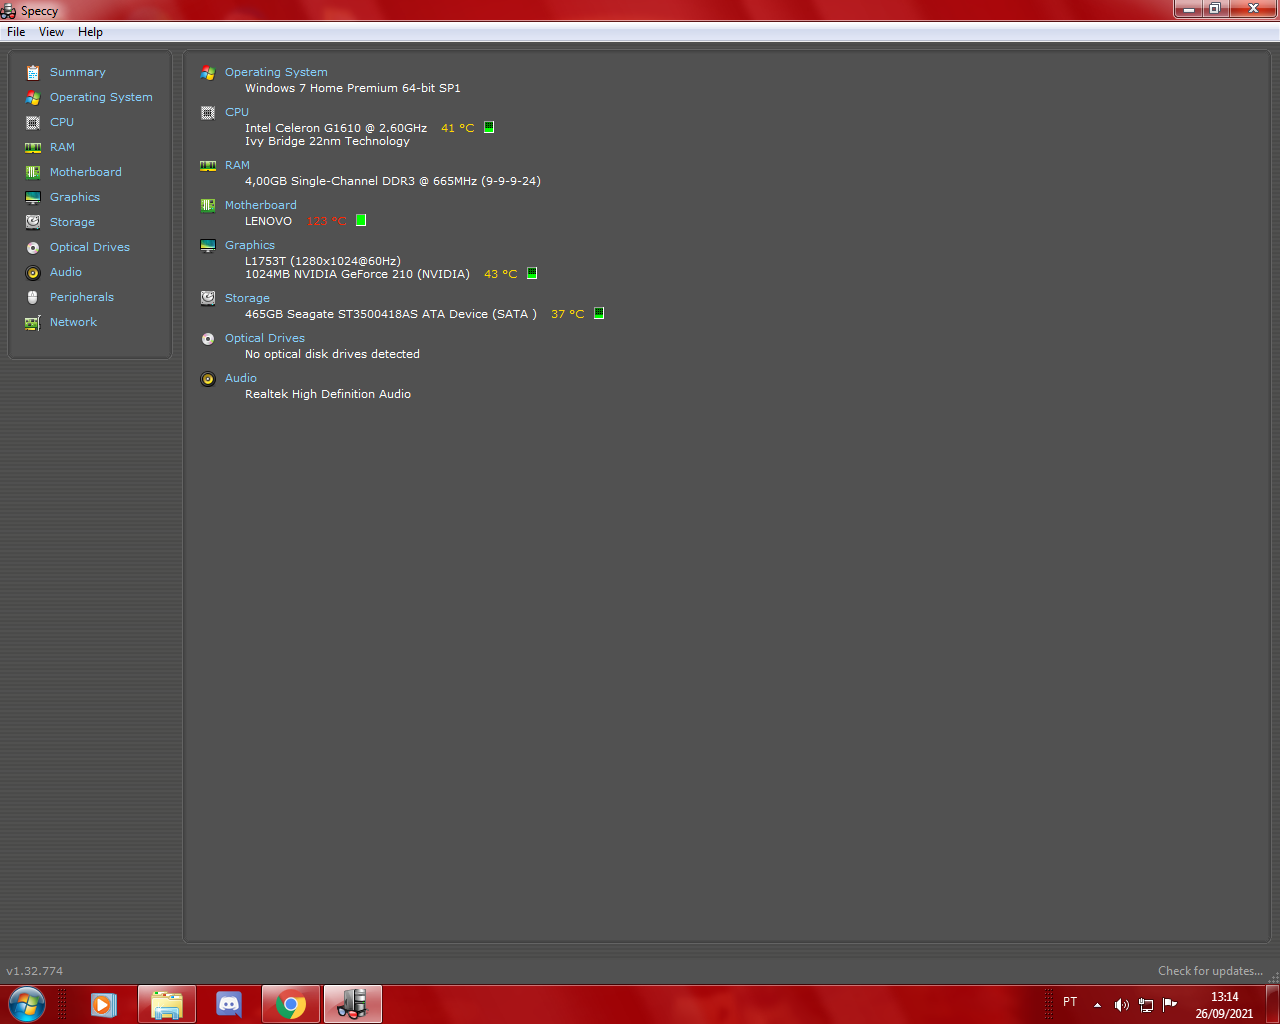Select Summary in the sidebar

click(78, 72)
